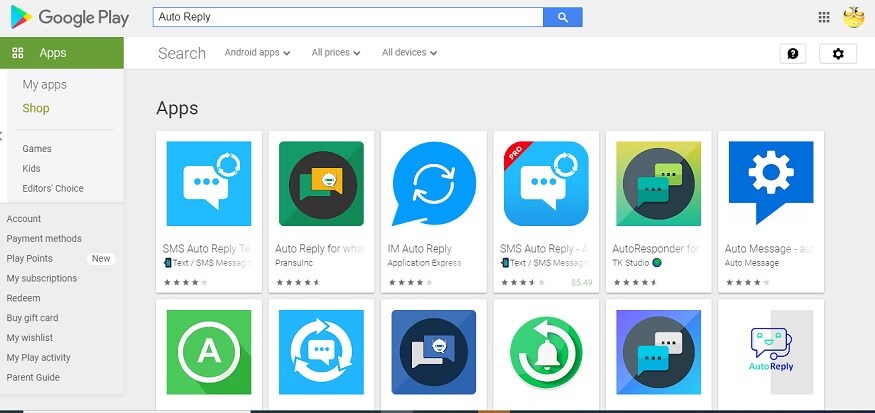The image size is (875, 413).
Task: Click the Apps grid icon in sidebar
Action: click(x=18, y=53)
